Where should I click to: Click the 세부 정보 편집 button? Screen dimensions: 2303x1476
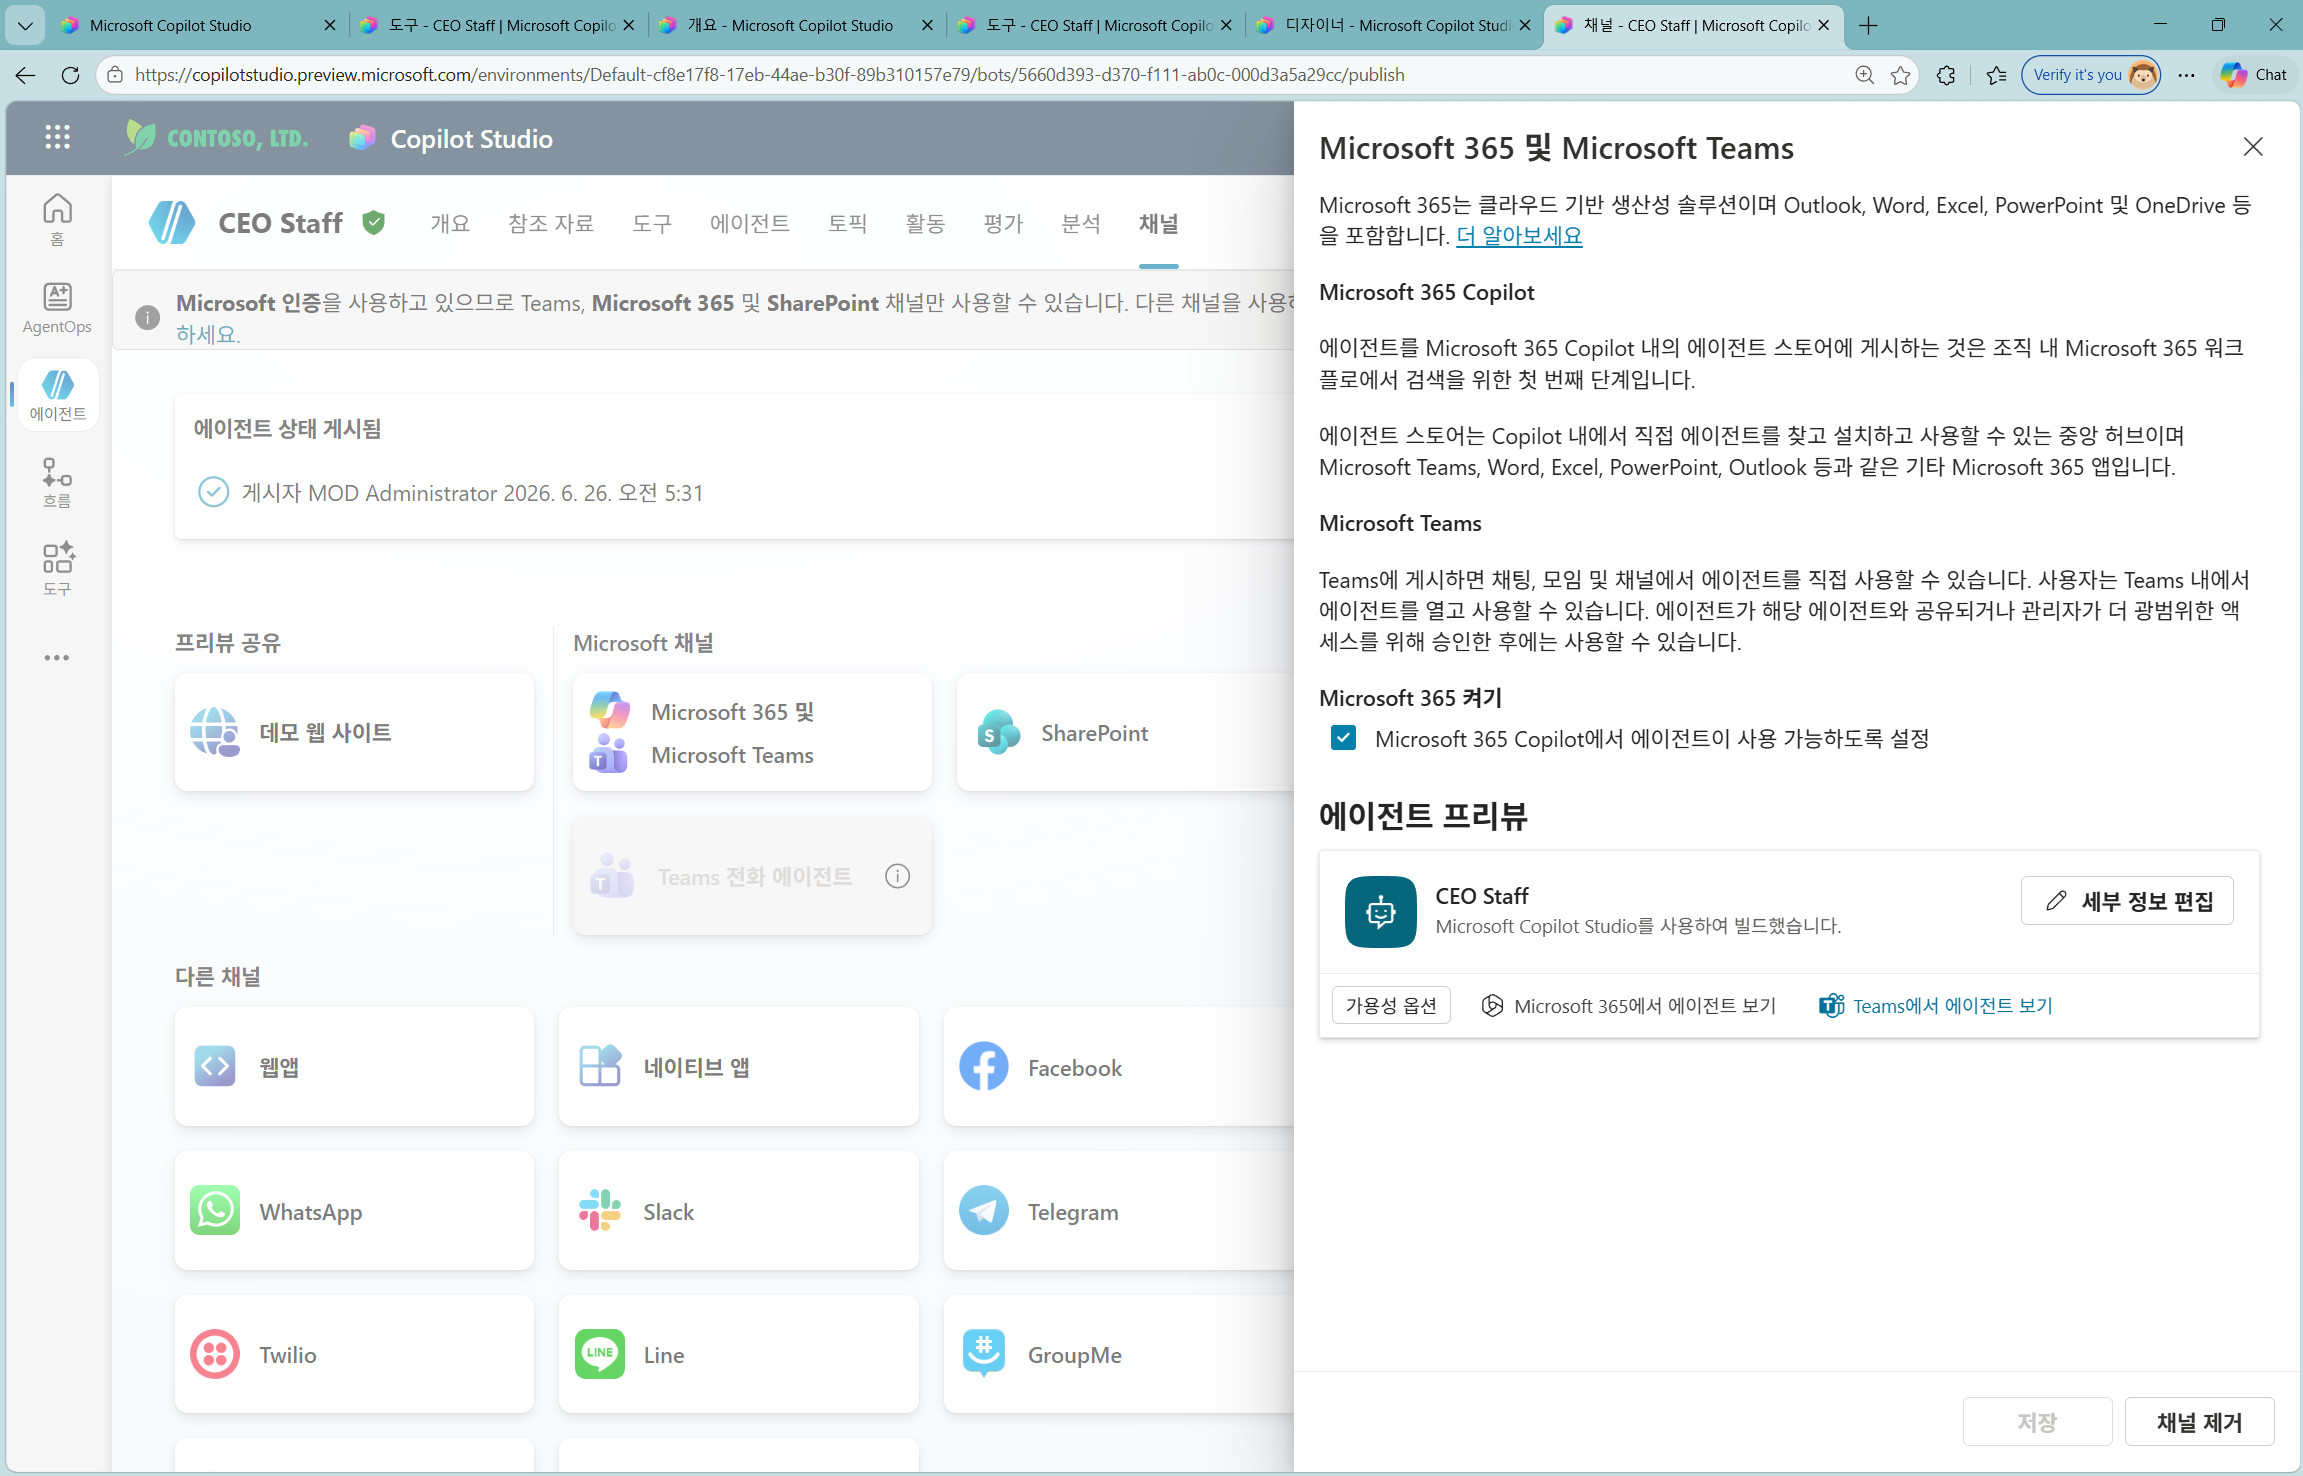(2127, 900)
